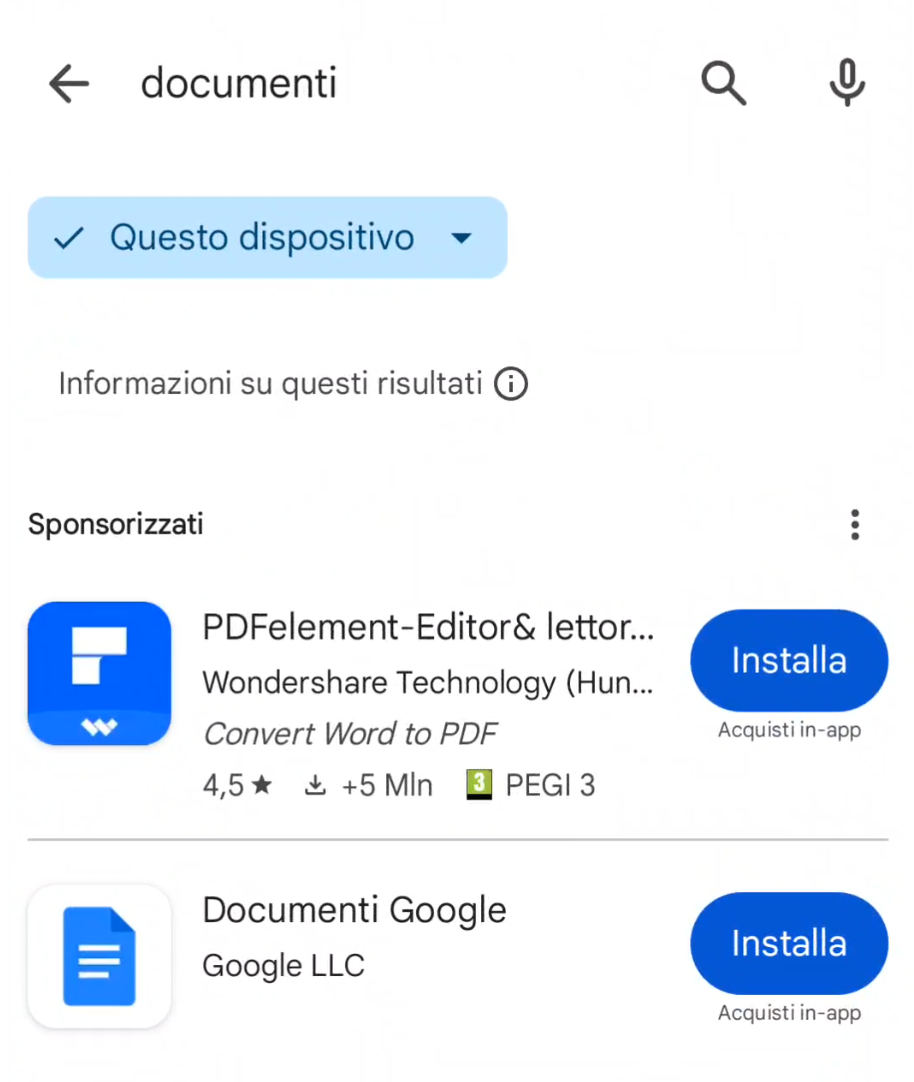Activate voice search microphone icon
Screen dimensions: 914x1082
(846, 84)
